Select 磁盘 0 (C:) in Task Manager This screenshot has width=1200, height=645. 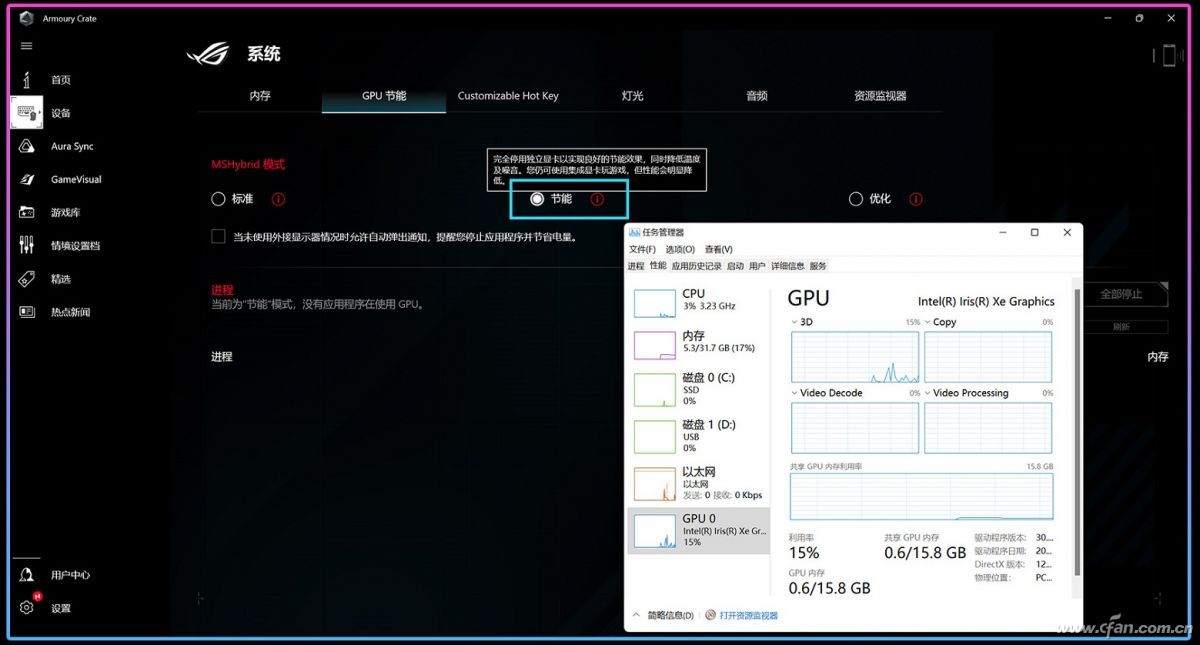[698, 389]
